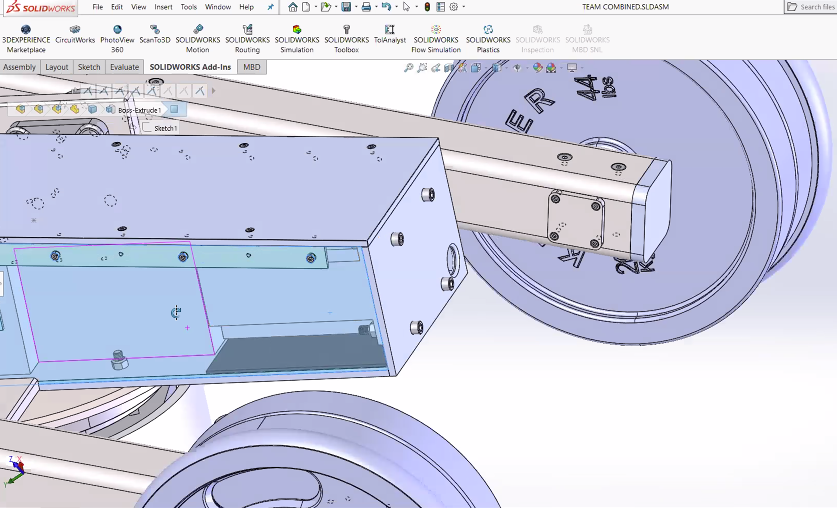Screen dimensions: 837x508
Task: Expand the Options gear dropdown arrow
Action: 464,7
